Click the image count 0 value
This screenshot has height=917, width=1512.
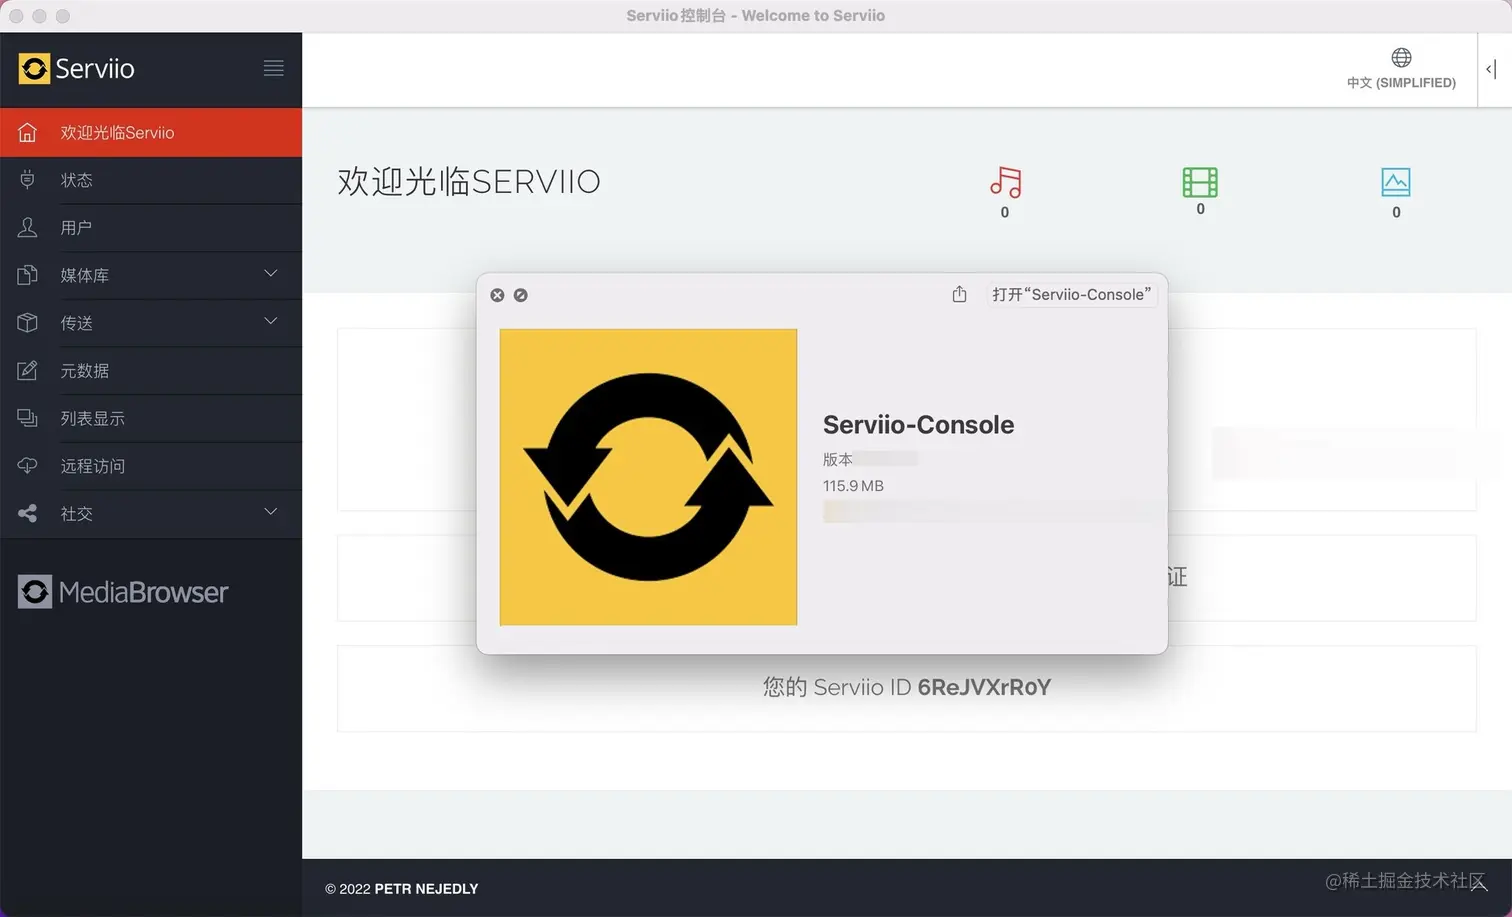point(1397,212)
